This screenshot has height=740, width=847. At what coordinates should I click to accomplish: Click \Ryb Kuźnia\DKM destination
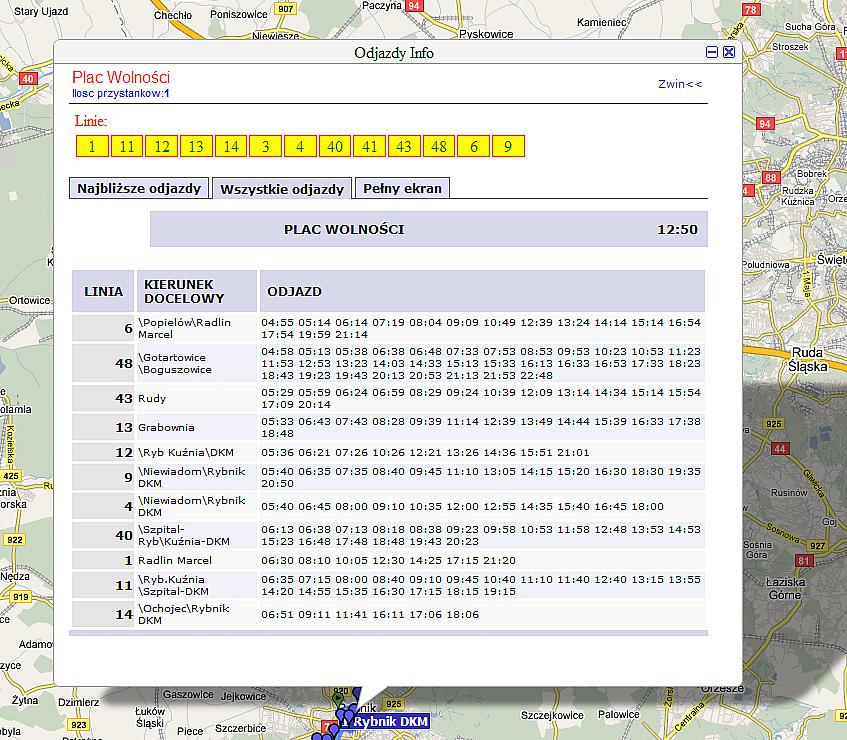[x=186, y=452]
